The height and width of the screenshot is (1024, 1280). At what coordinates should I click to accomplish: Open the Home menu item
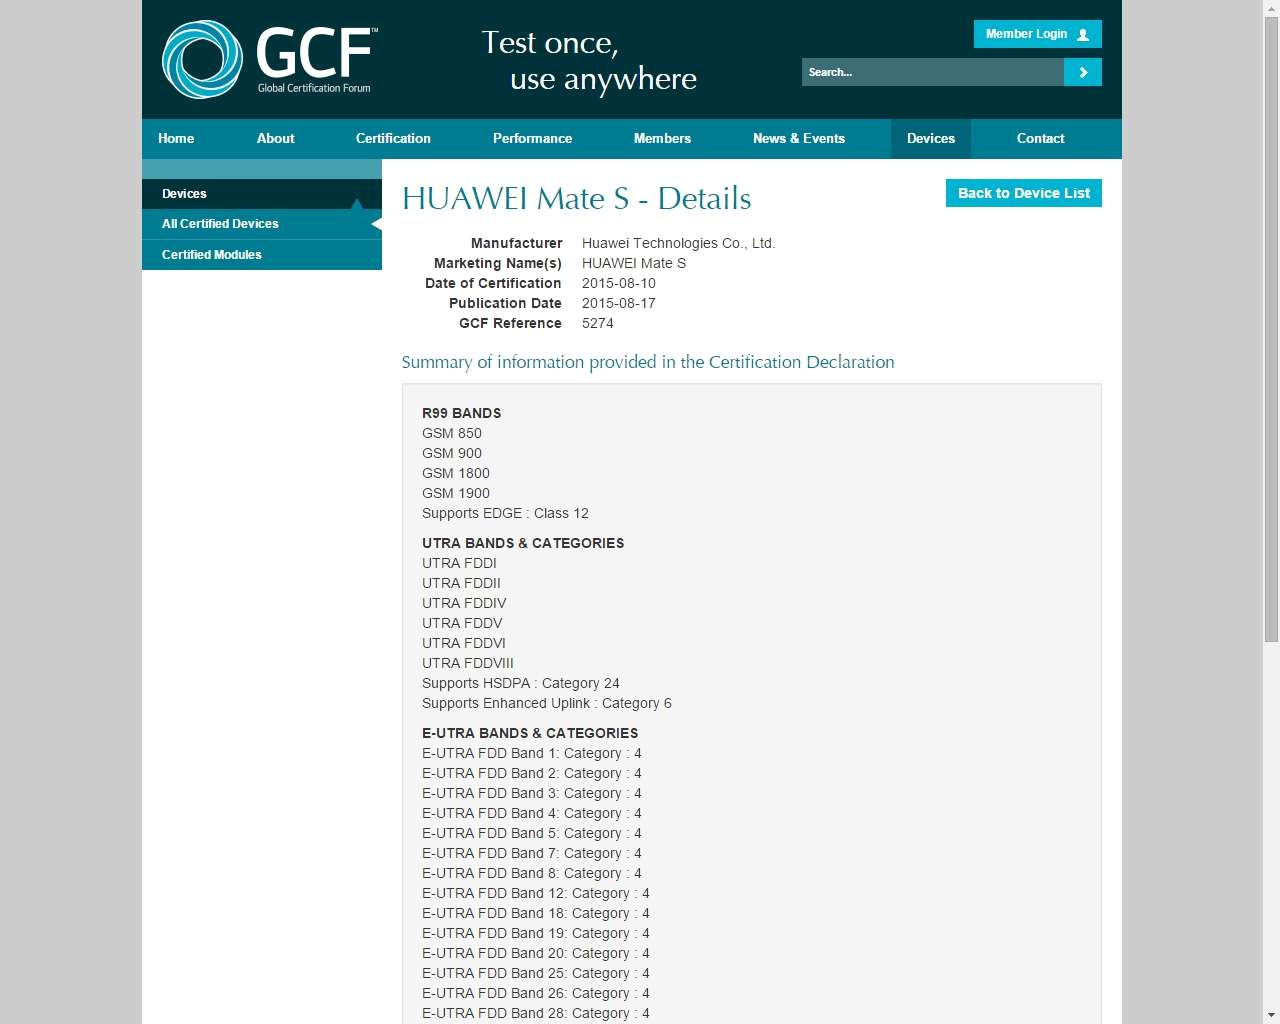pos(176,139)
